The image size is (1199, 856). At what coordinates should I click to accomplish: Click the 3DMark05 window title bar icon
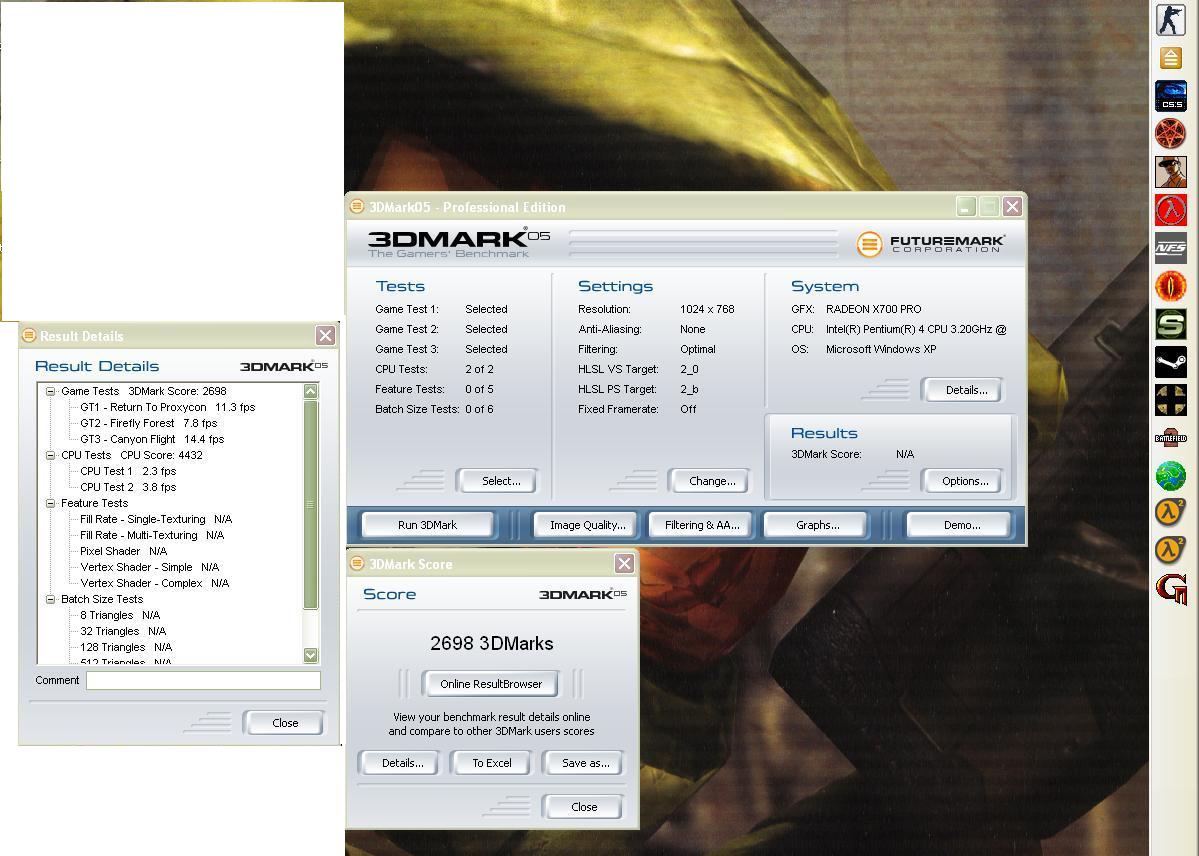click(x=357, y=207)
